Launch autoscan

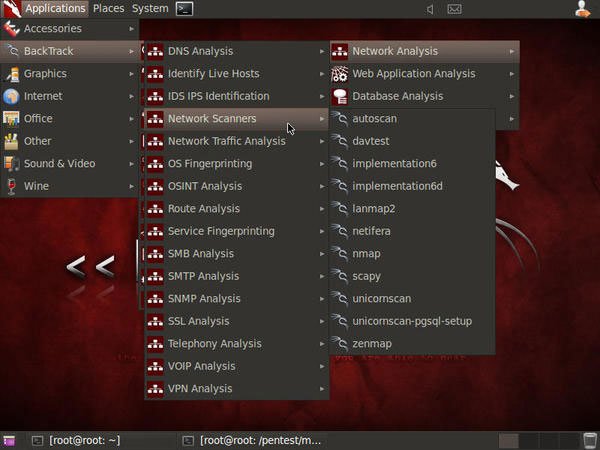click(412, 119)
